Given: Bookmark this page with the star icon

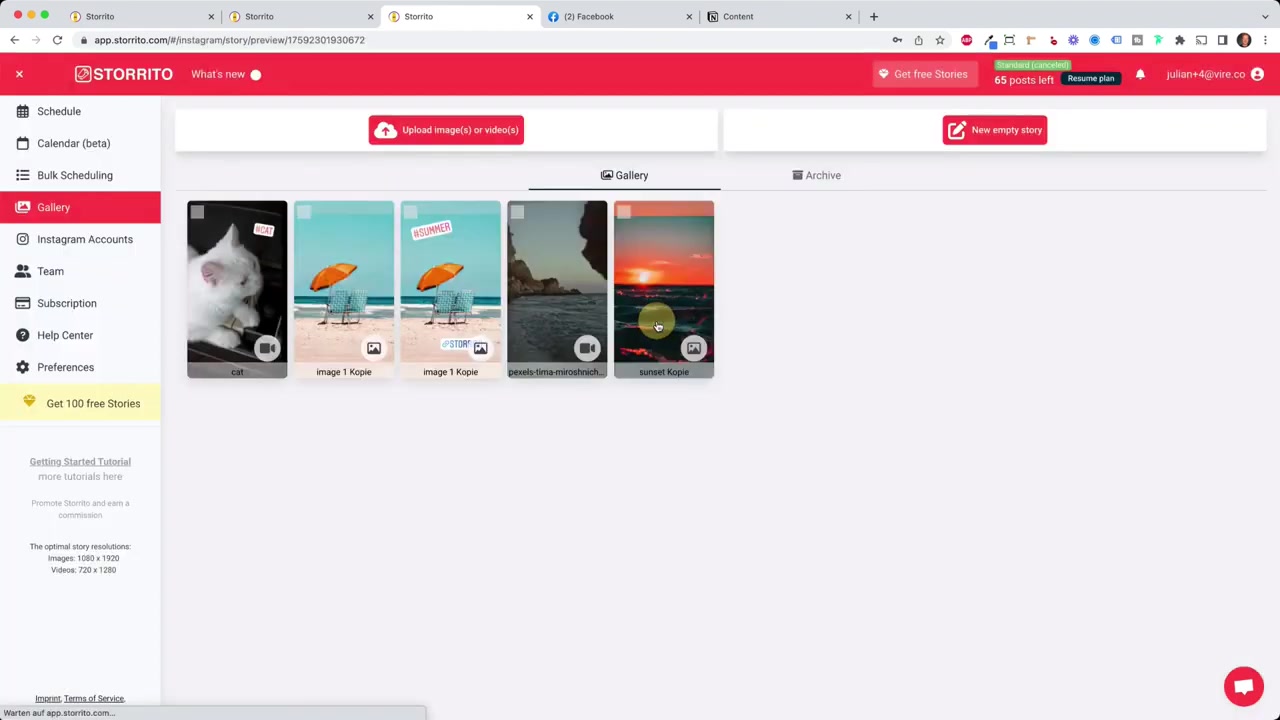Looking at the screenshot, I should tap(940, 40).
